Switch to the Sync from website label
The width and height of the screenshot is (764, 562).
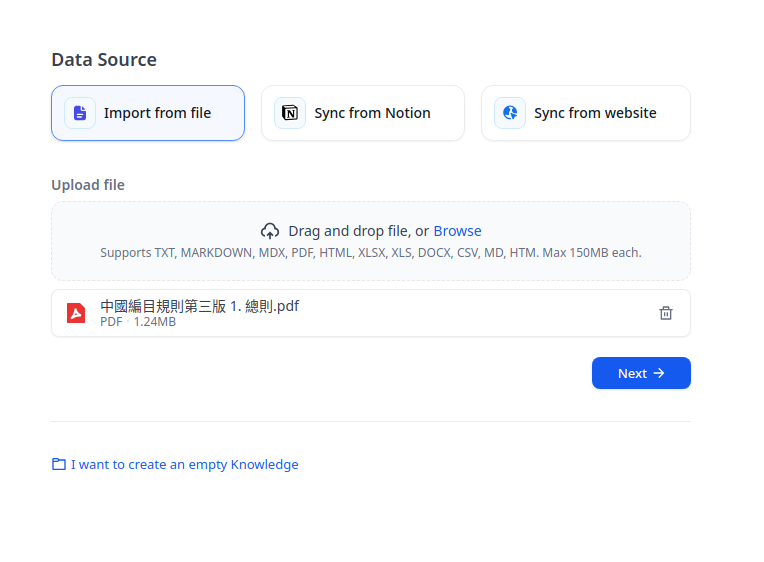(x=595, y=113)
